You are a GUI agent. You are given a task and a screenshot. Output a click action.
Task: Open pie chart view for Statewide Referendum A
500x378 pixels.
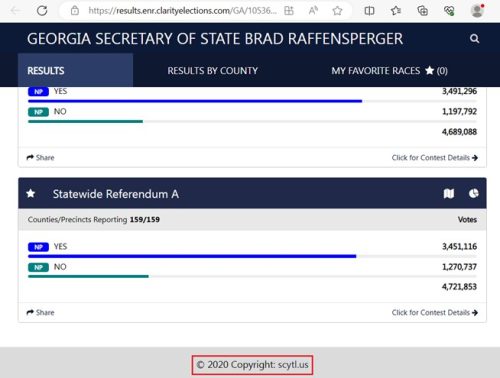click(474, 193)
